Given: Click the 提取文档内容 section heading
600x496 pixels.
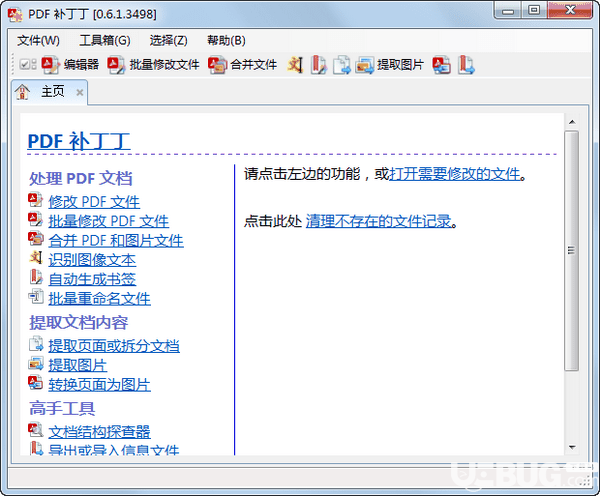Looking at the screenshot, I should tap(78, 323).
